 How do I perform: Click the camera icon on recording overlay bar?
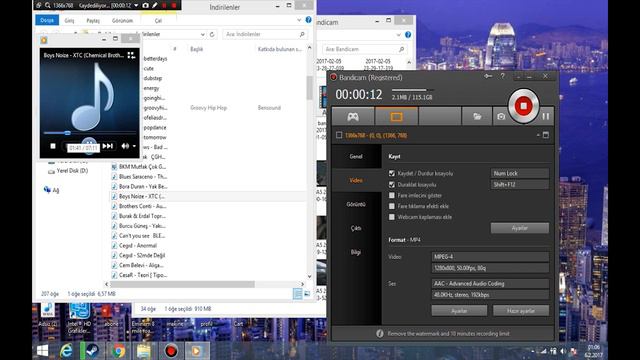pyautogui.click(x=145, y=5)
